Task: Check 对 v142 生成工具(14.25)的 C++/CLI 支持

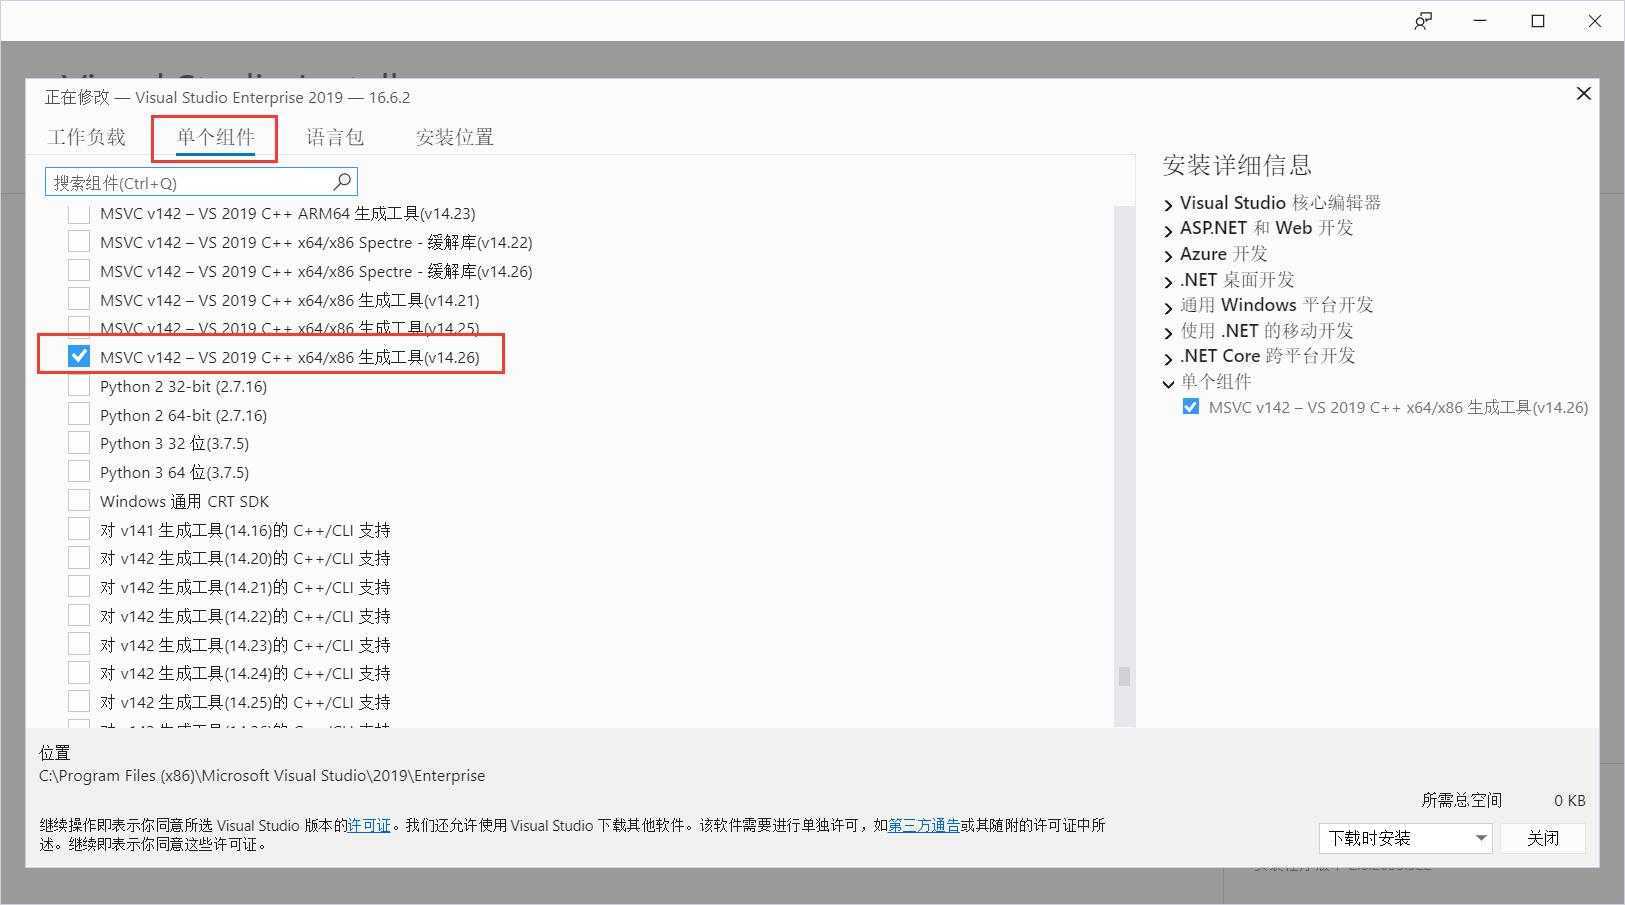Action: pos(79,702)
